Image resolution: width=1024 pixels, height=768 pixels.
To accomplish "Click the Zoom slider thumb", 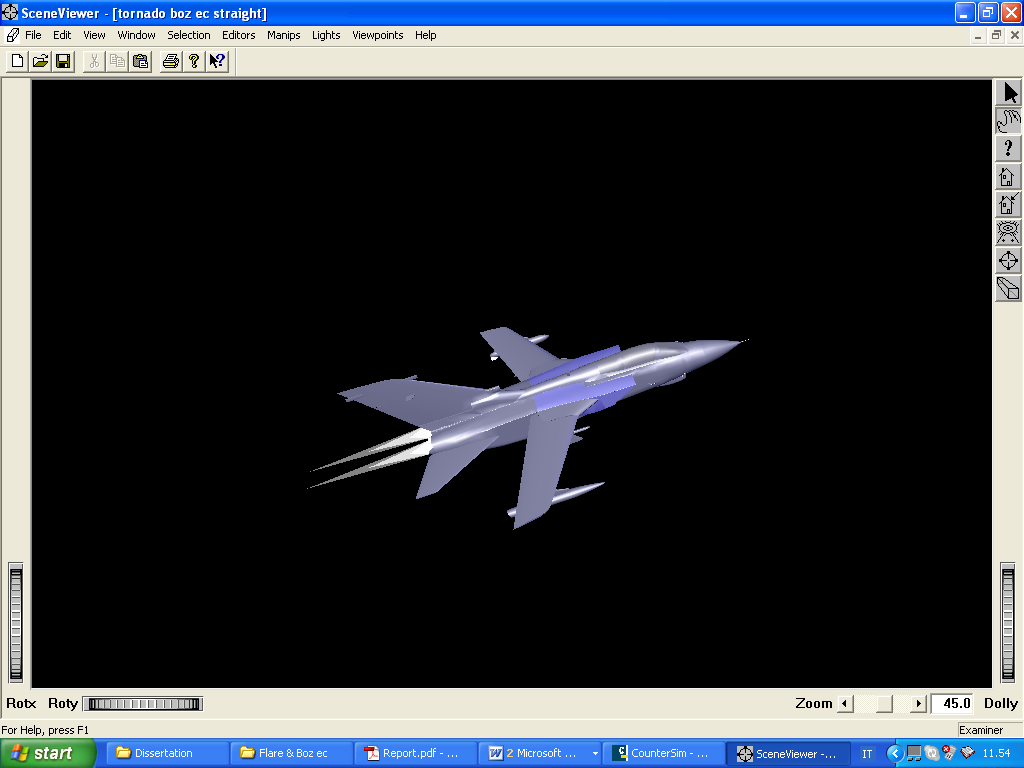I will click(x=884, y=704).
